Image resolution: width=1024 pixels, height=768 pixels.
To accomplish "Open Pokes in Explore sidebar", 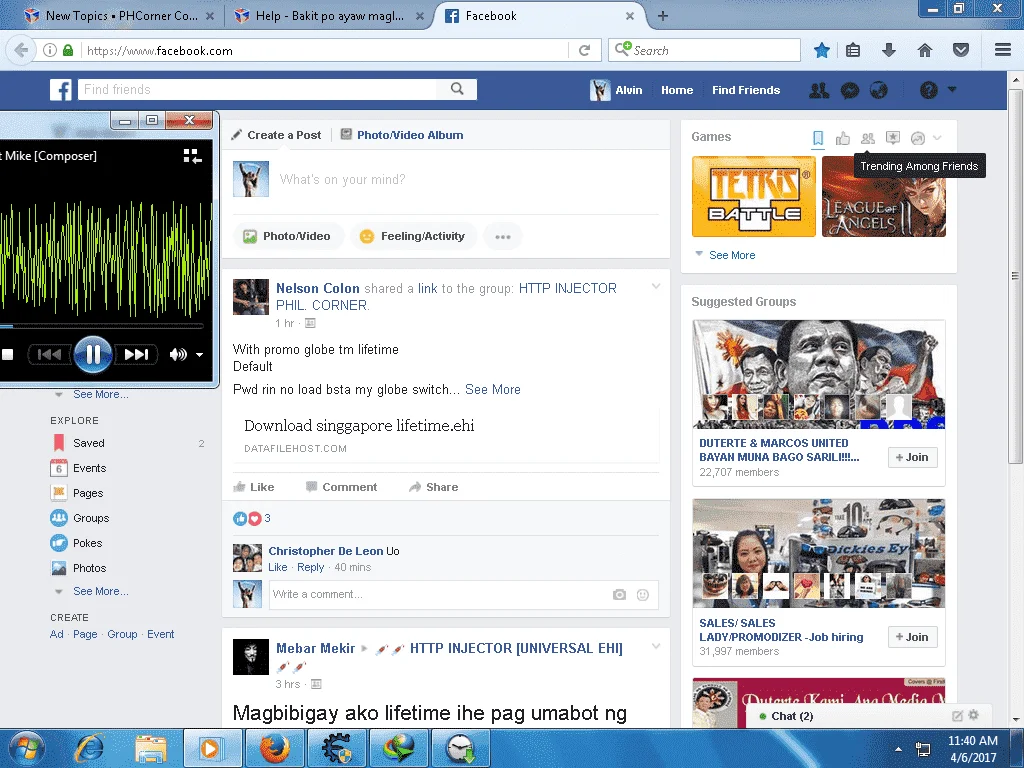I will pyautogui.click(x=88, y=543).
